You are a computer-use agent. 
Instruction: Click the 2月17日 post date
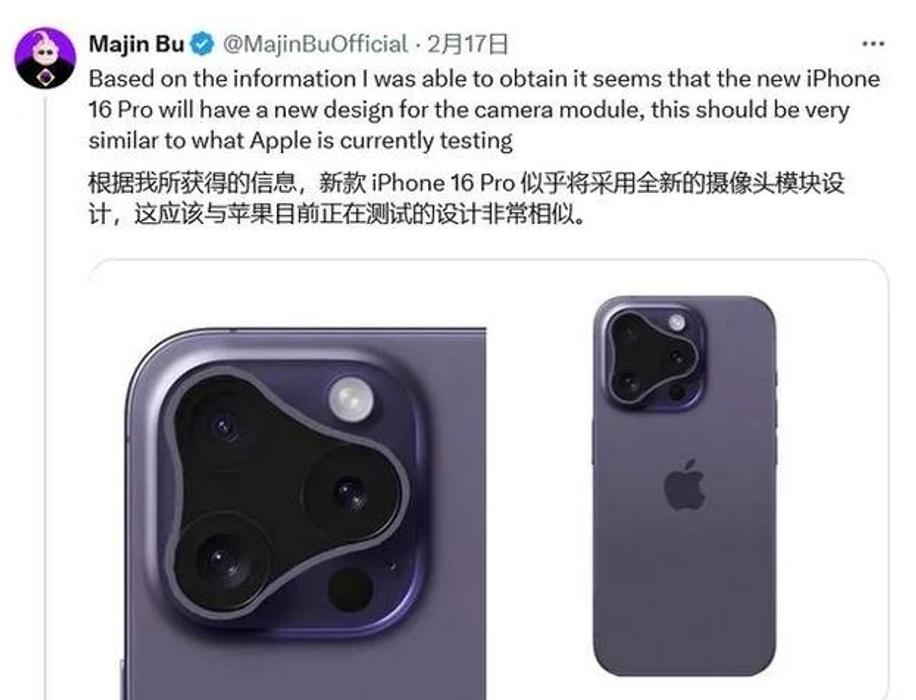point(467,44)
